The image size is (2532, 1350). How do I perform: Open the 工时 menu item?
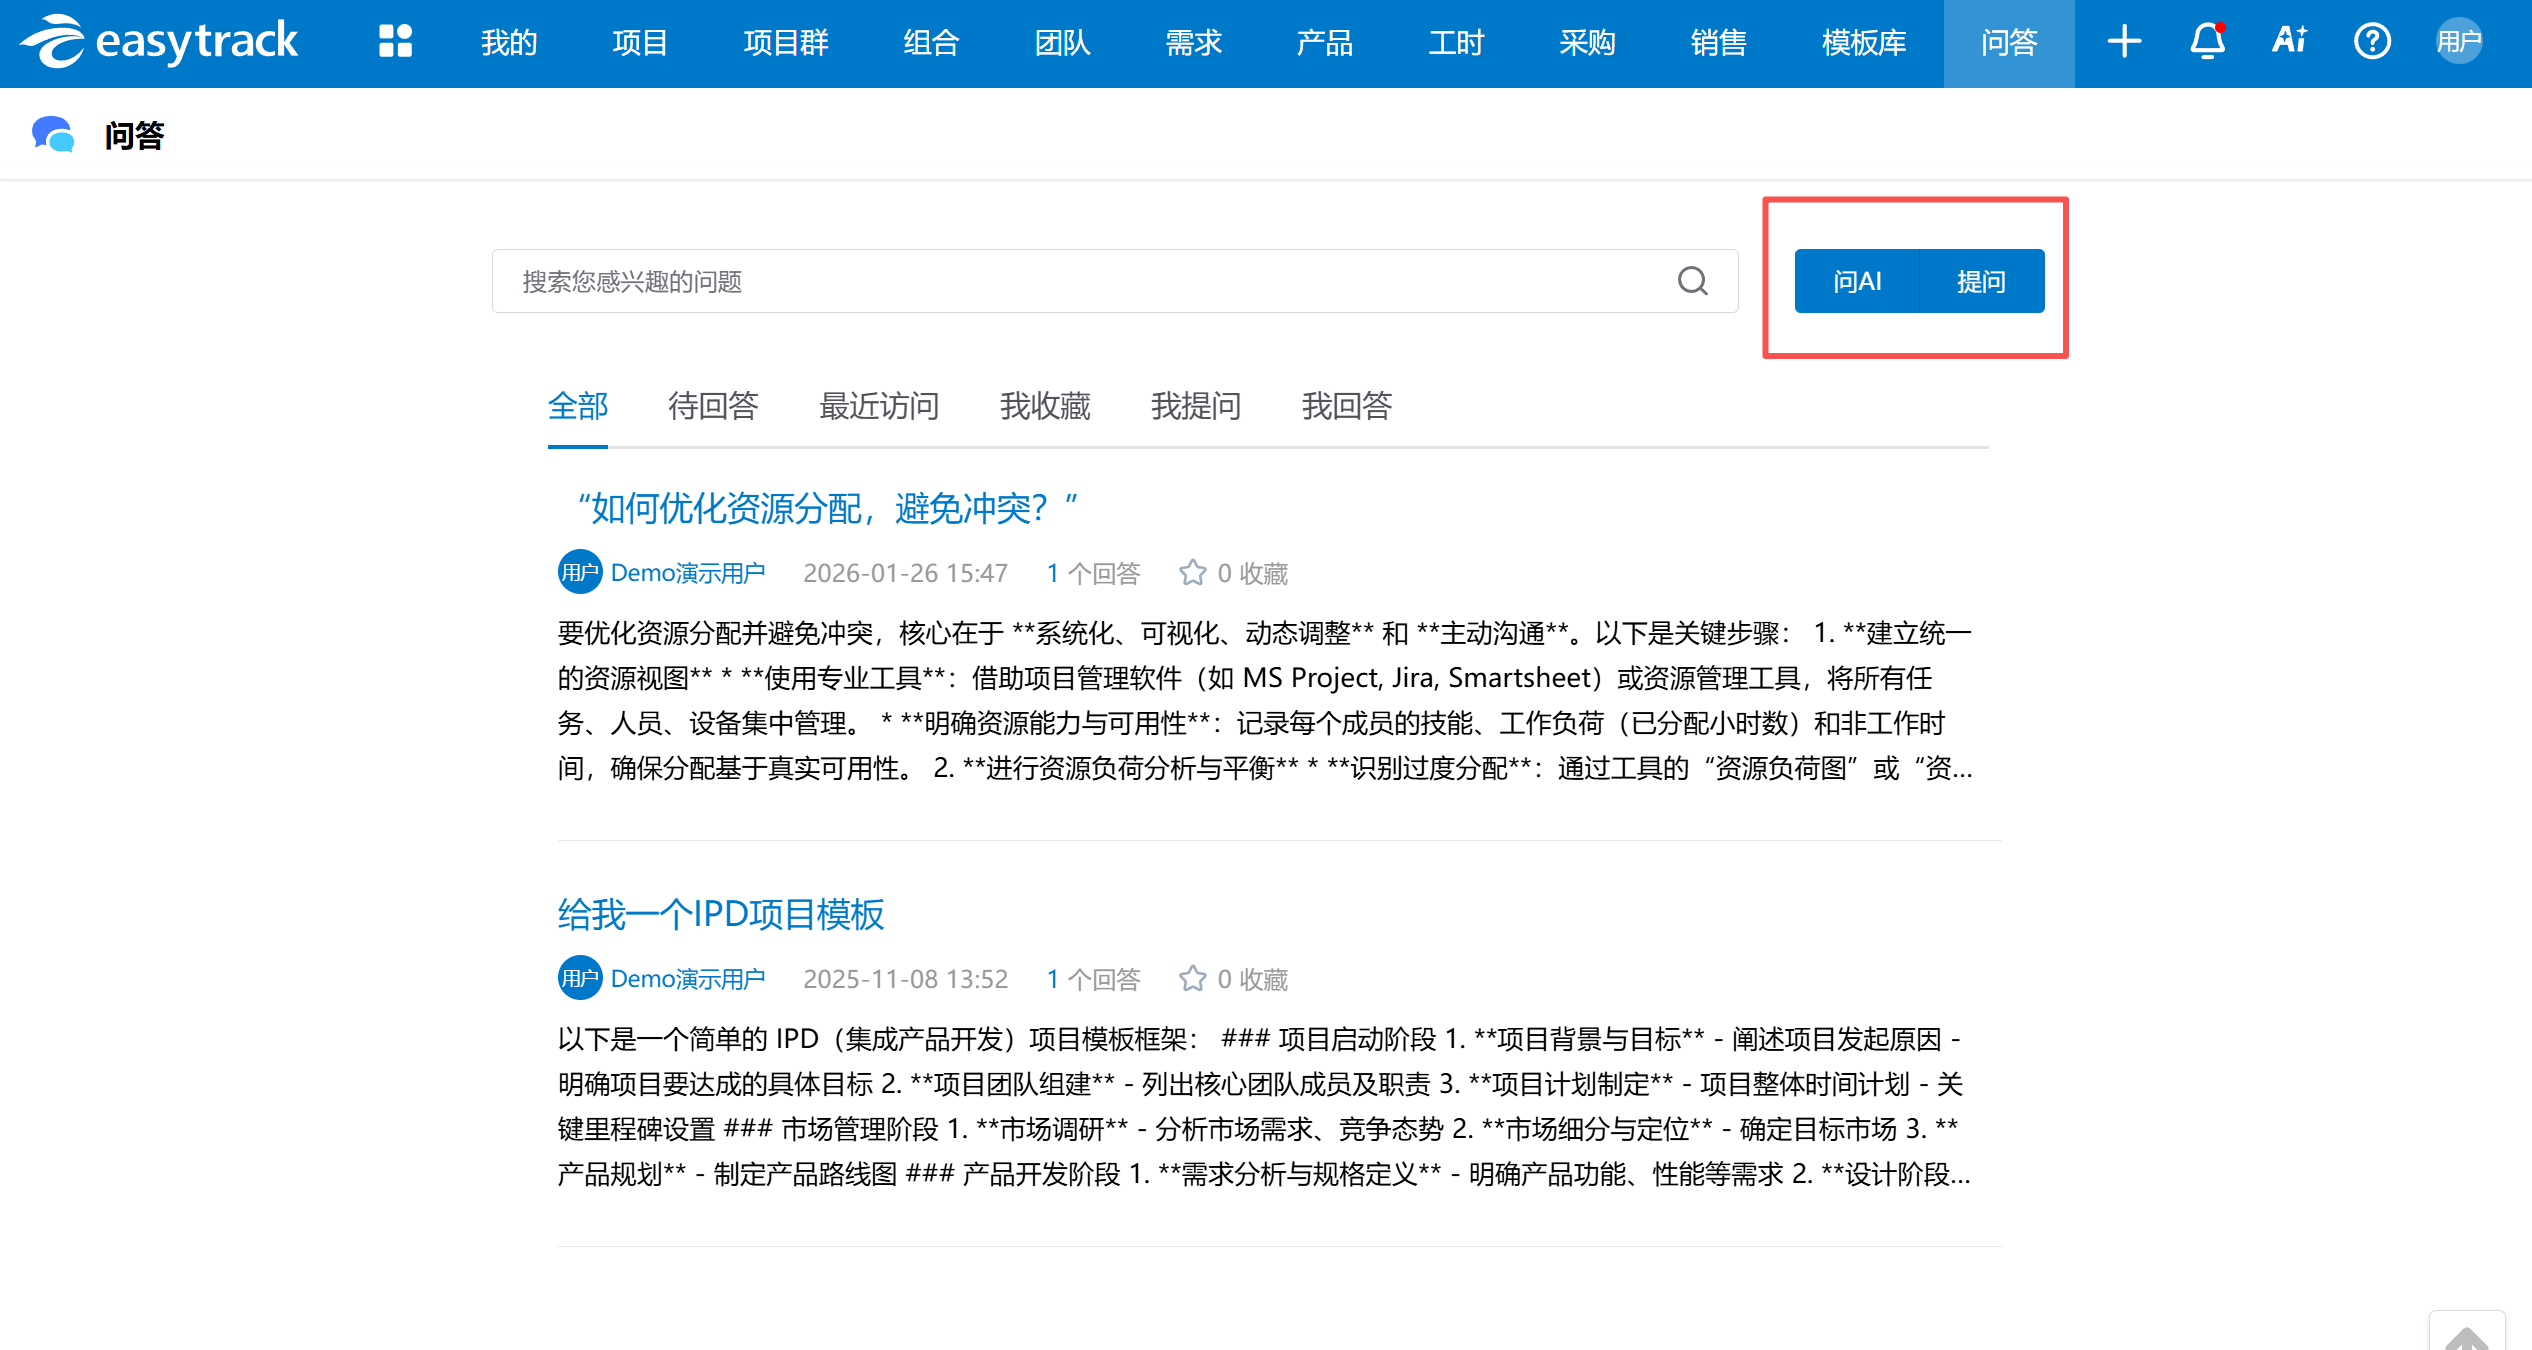point(1456,42)
